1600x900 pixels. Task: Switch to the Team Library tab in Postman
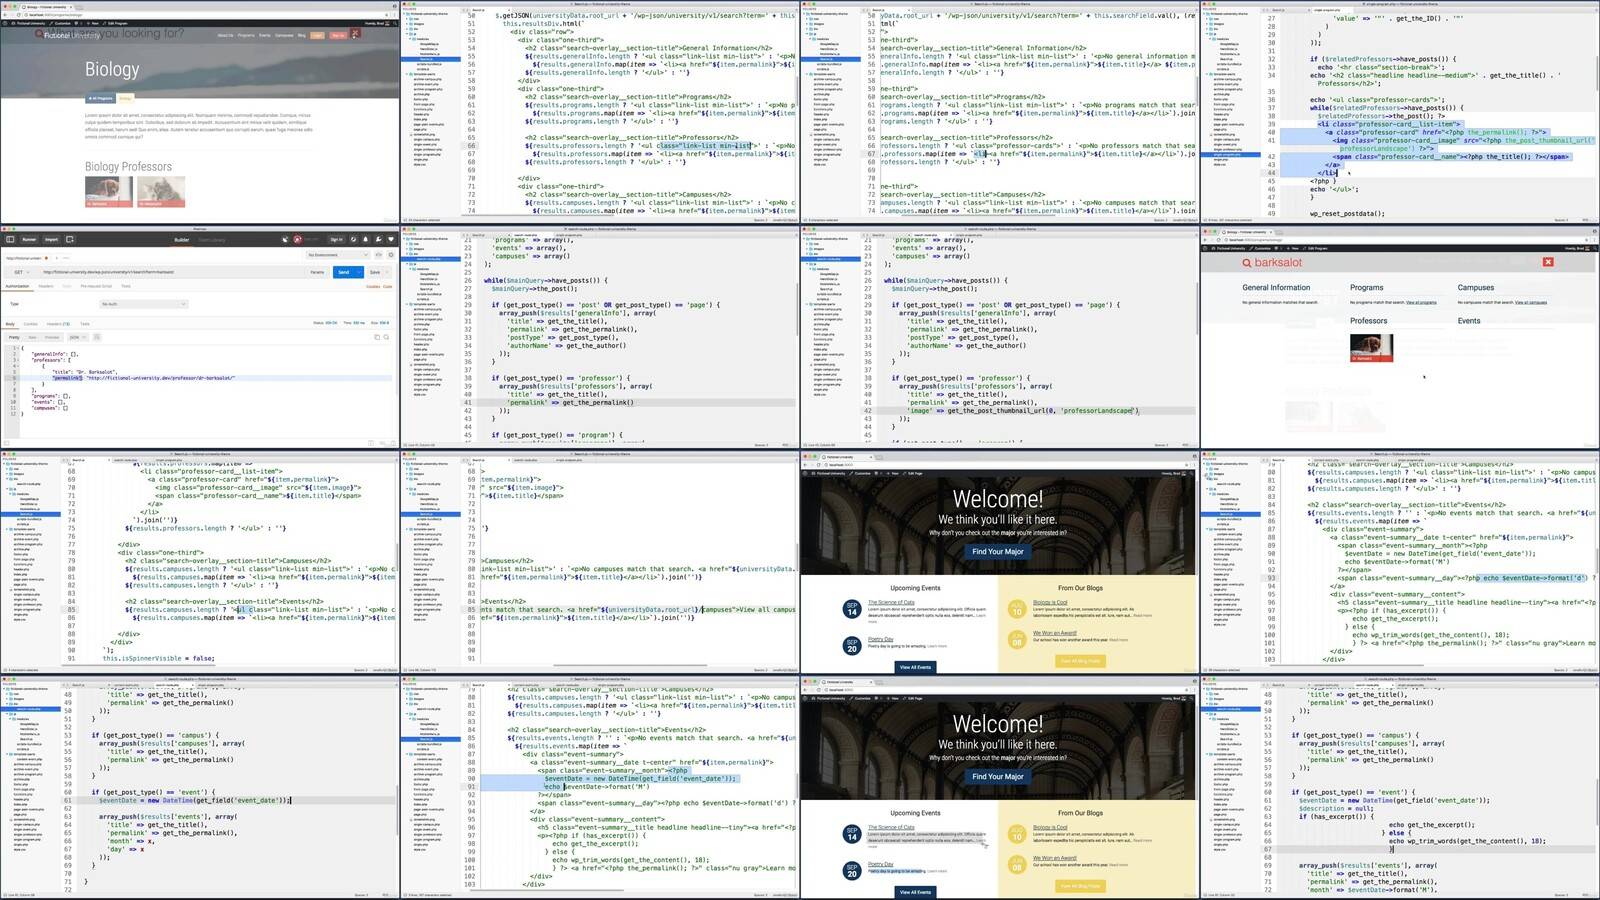tap(212, 240)
